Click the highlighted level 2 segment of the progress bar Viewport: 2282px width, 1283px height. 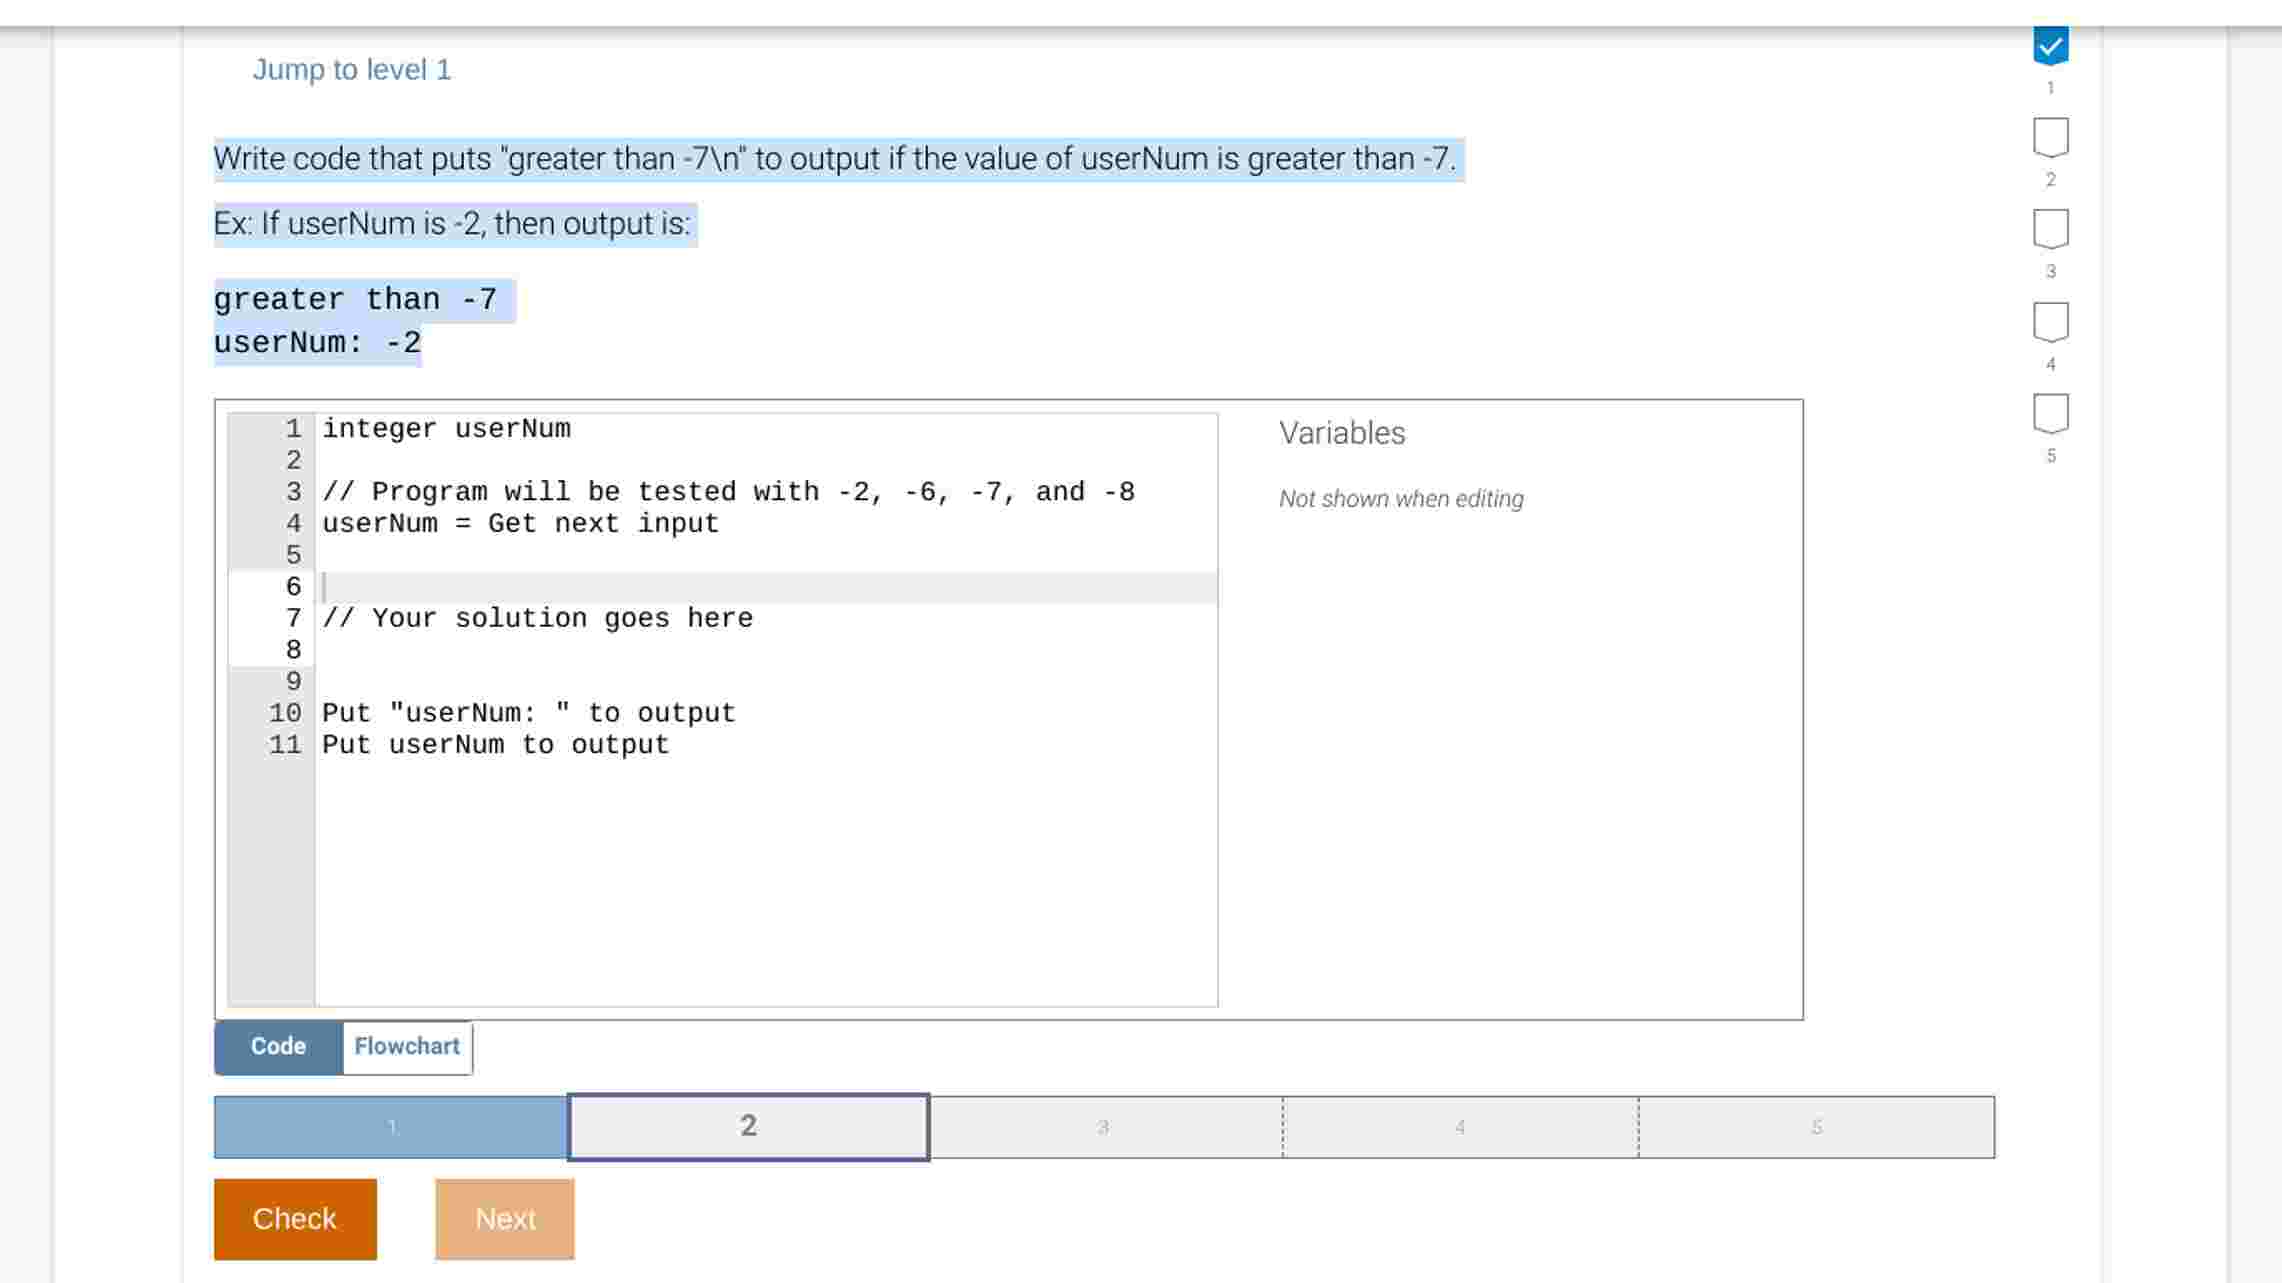coord(748,1127)
